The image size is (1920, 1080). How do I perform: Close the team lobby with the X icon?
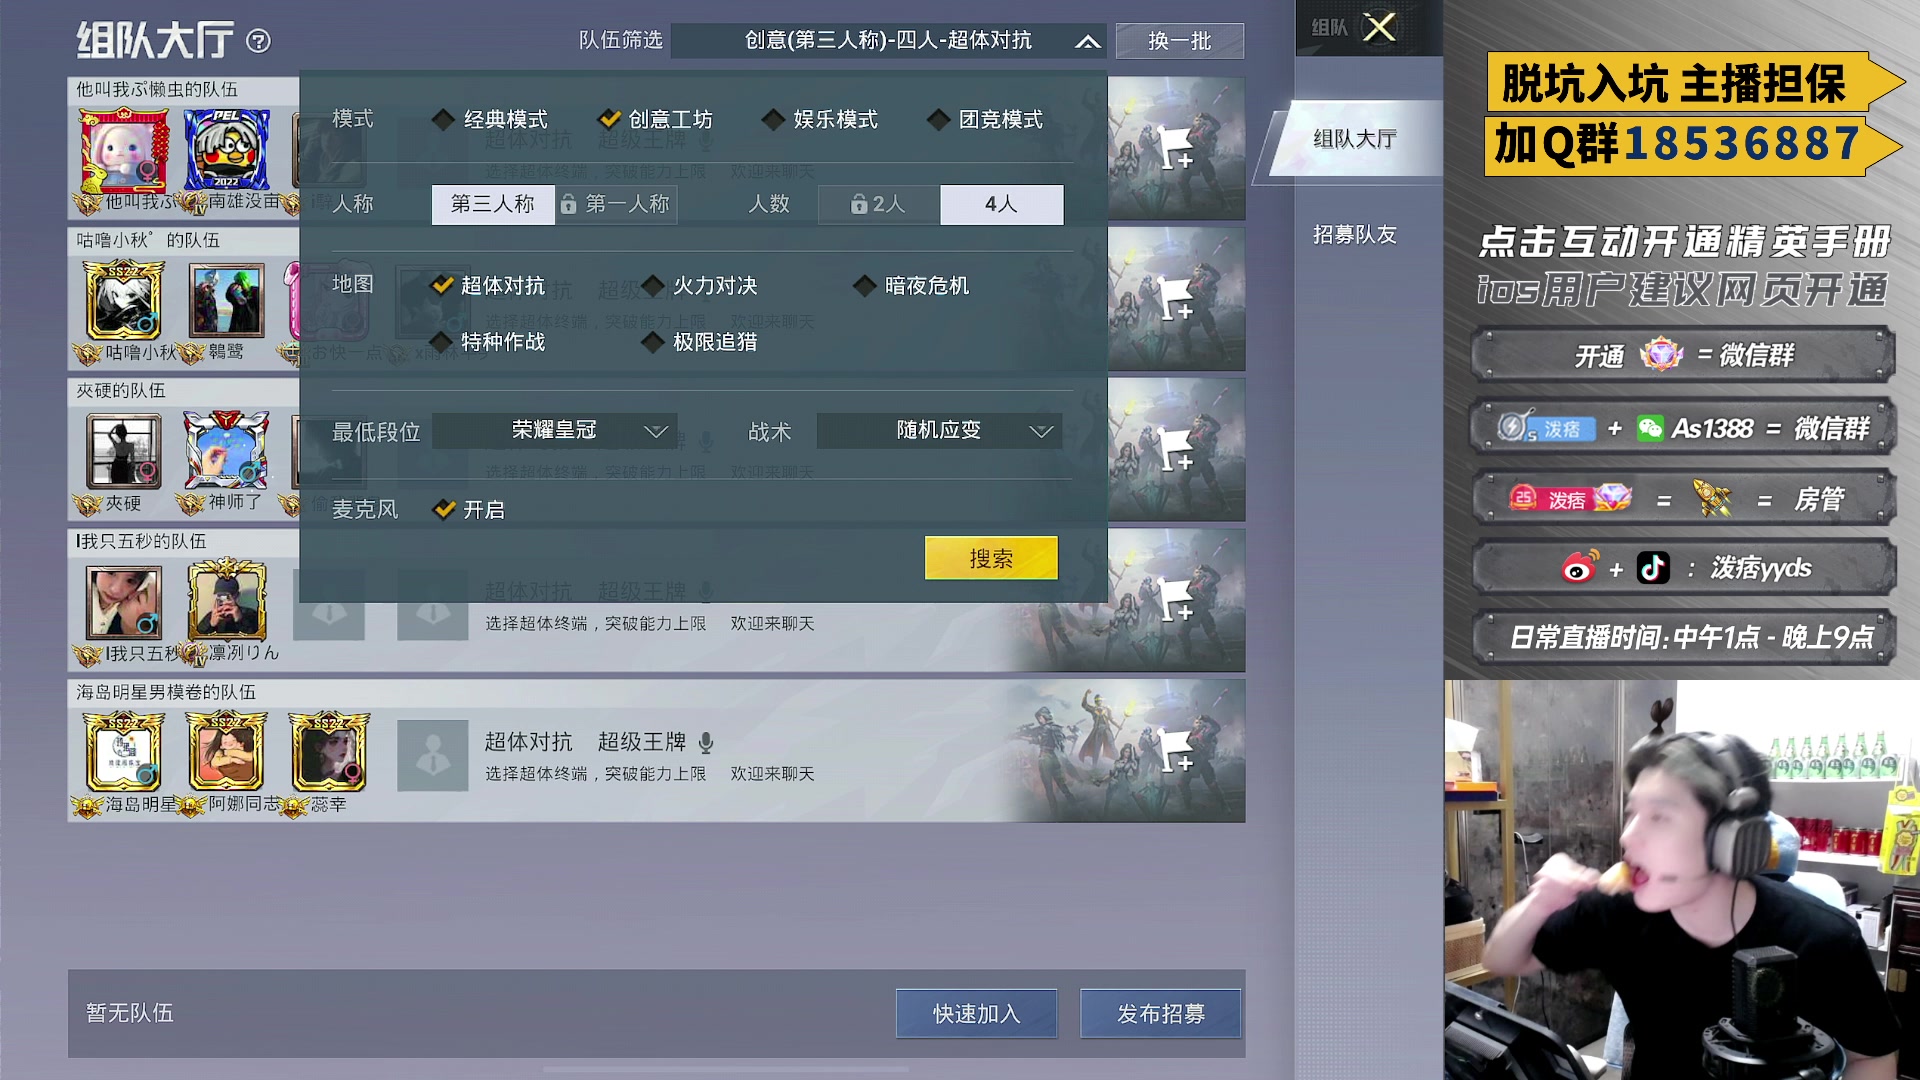pos(1379,27)
